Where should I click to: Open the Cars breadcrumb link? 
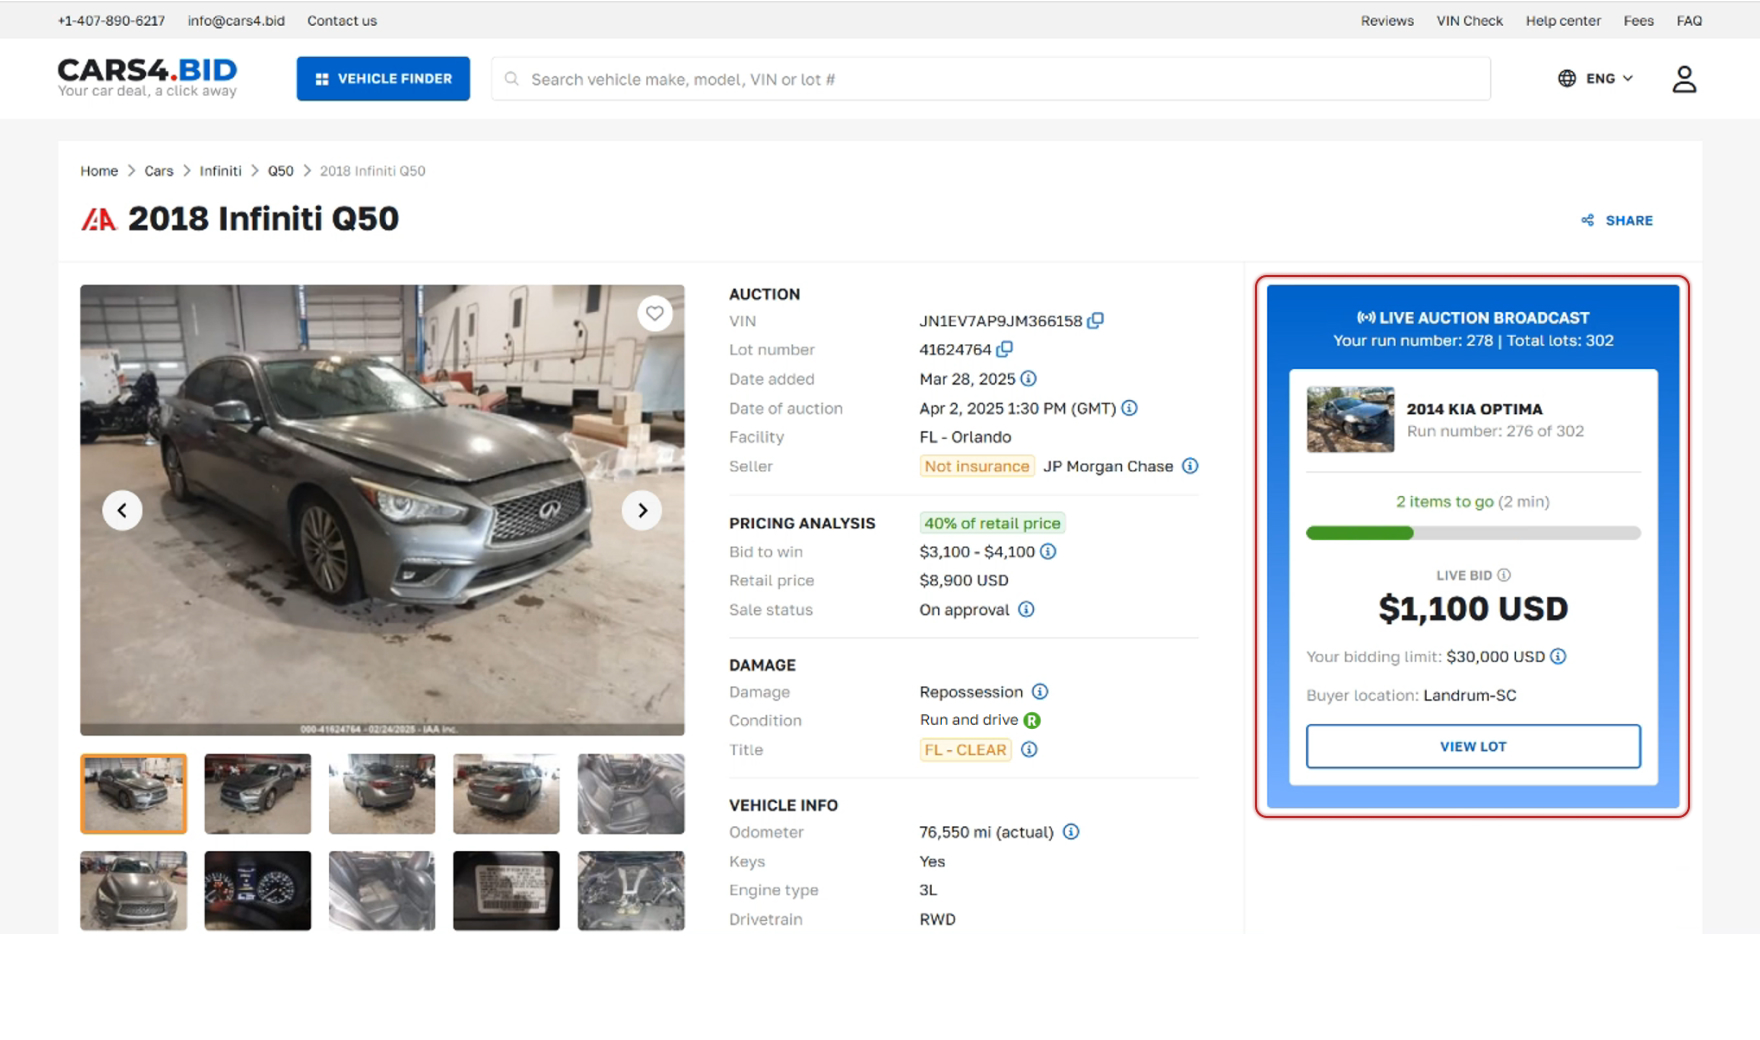(x=159, y=171)
